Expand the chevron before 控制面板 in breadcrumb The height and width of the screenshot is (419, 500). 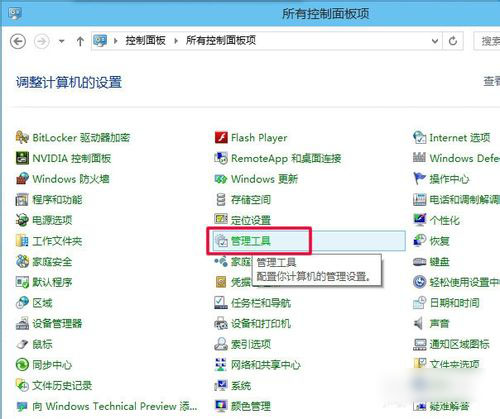[x=116, y=41]
